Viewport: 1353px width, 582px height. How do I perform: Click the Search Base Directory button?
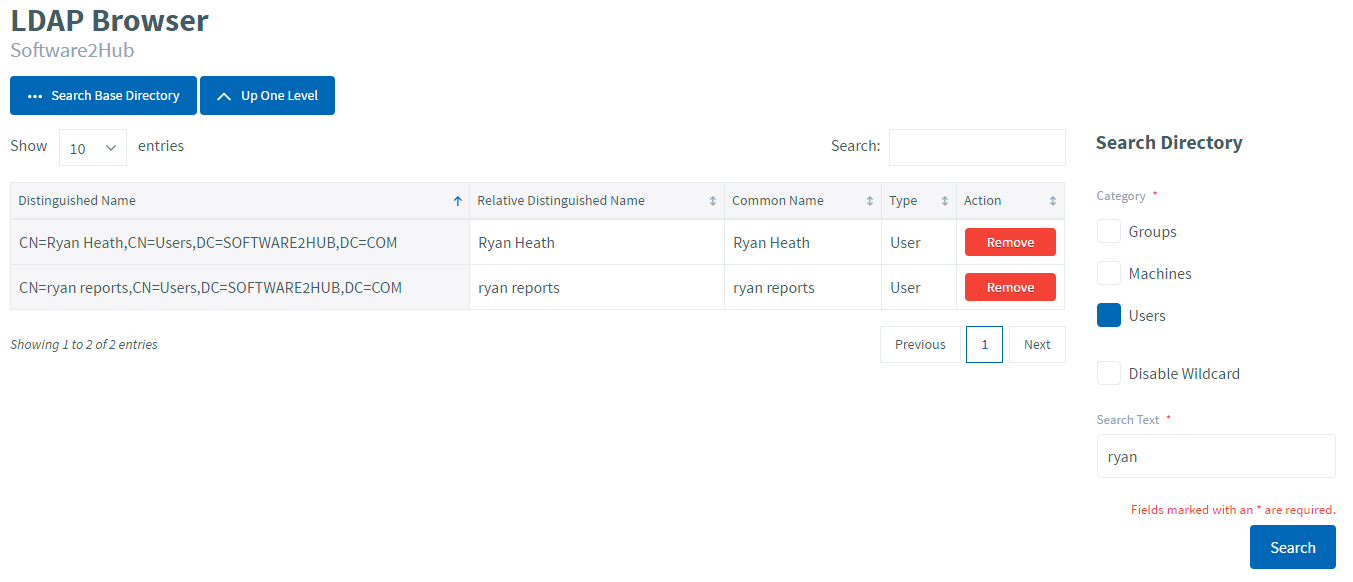[103, 96]
